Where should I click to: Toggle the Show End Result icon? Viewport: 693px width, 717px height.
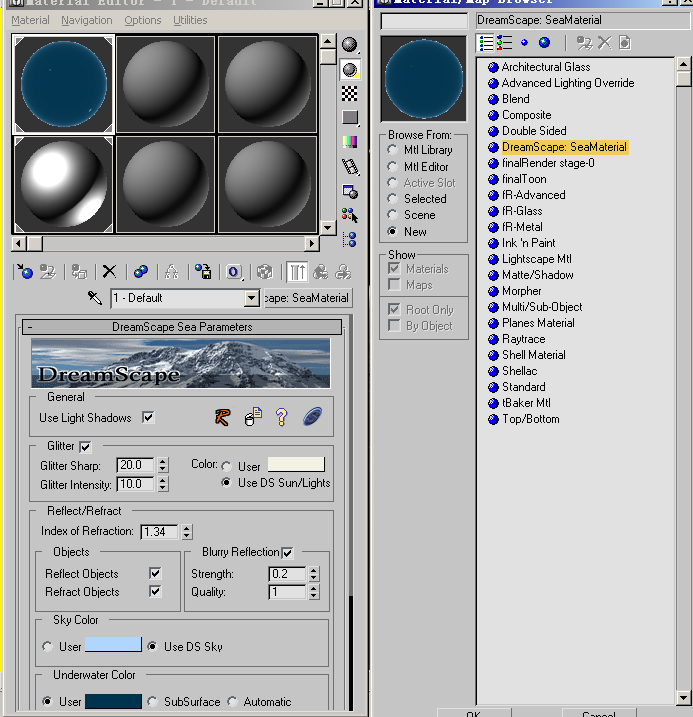(x=298, y=272)
